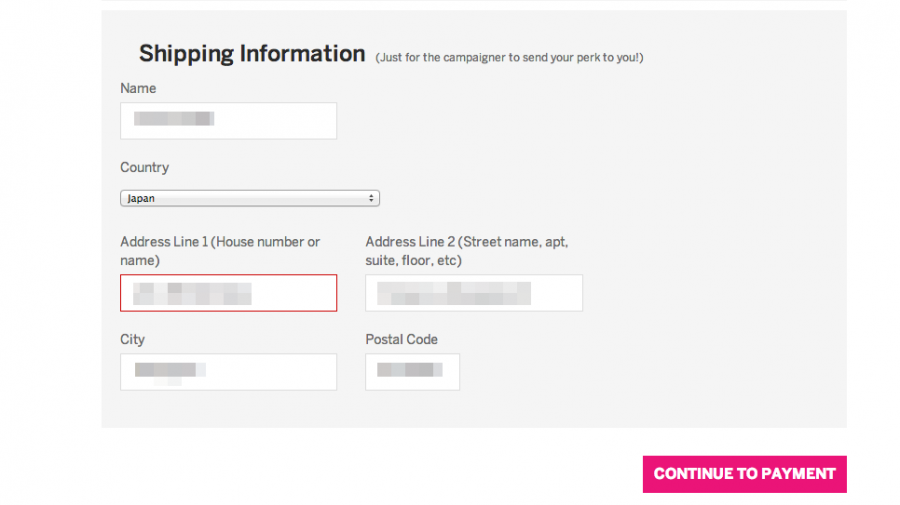Viewport: 900px width, 505px height.
Task: Click the blurred value in Postal Code
Action: point(410,370)
